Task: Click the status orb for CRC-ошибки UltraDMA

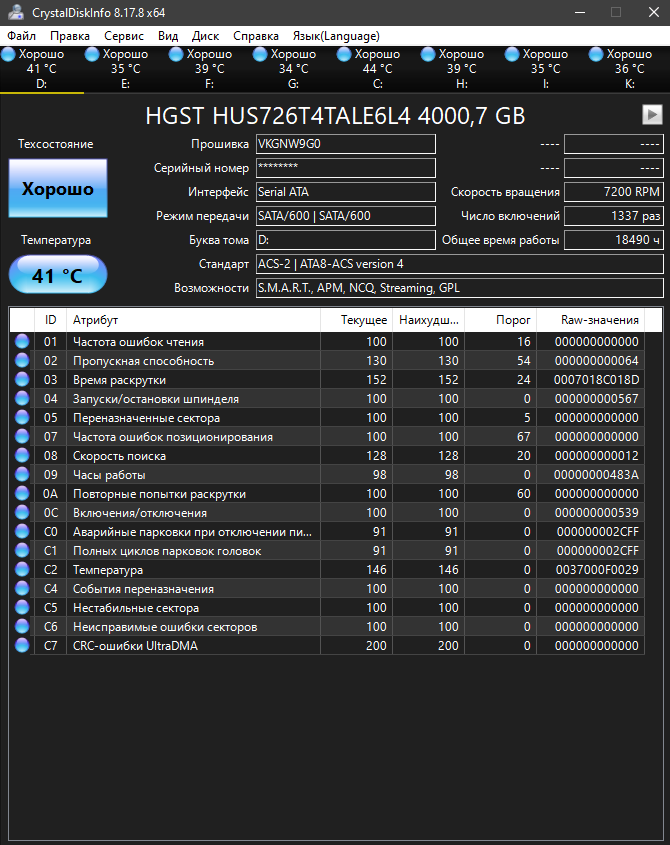Action: tap(22, 646)
